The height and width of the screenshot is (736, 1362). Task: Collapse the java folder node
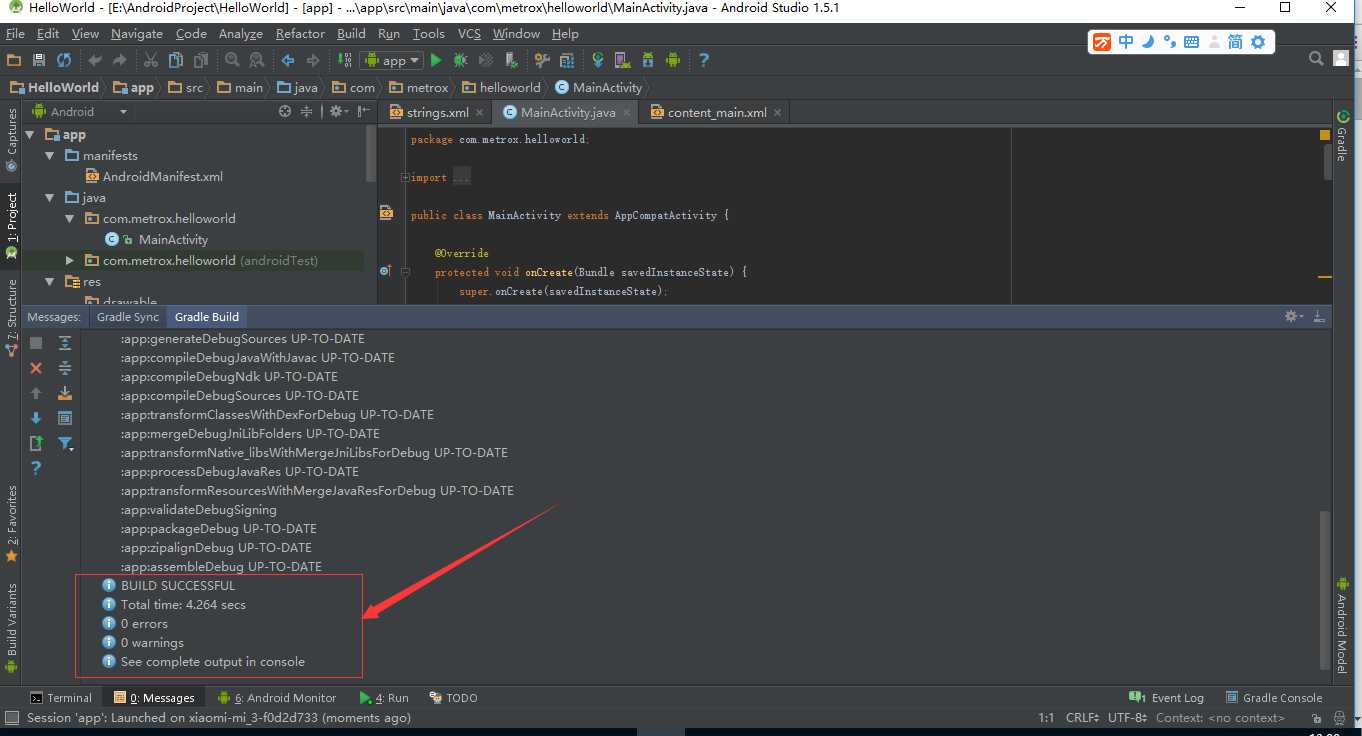point(50,197)
